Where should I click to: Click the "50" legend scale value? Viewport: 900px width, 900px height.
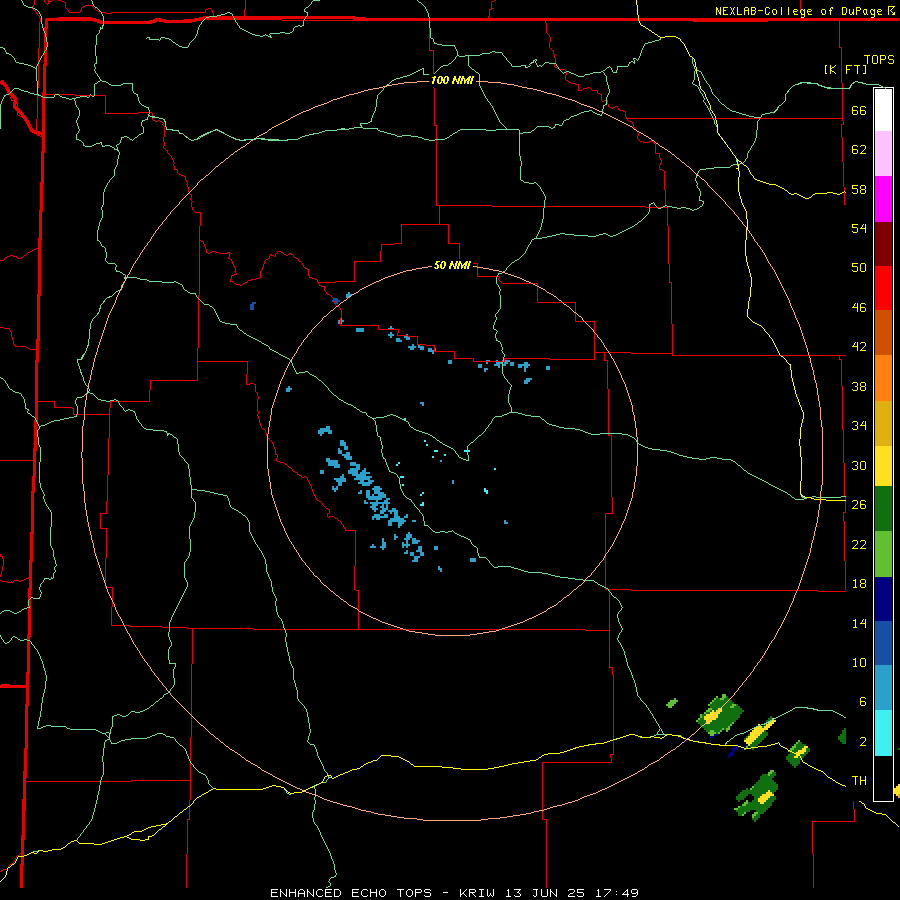point(859,268)
